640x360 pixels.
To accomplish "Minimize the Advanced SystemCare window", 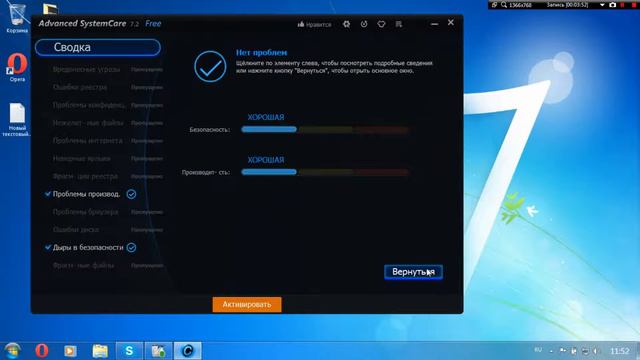I will pyautogui.click(x=434, y=24).
